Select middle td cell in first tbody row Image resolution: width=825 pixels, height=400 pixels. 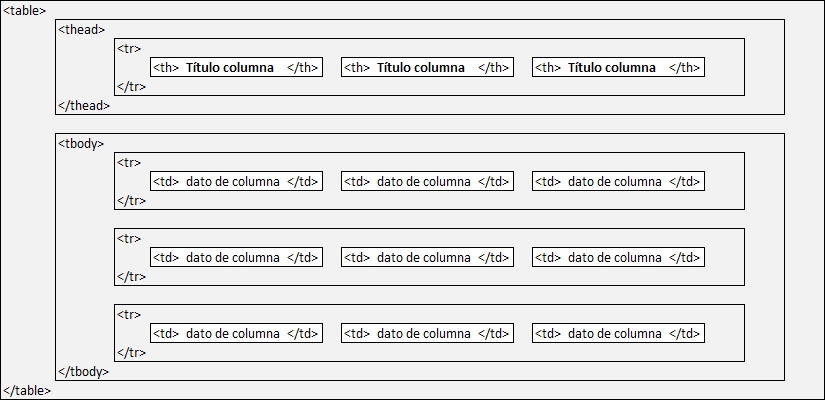pyautogui.click(x=427, y=182)
